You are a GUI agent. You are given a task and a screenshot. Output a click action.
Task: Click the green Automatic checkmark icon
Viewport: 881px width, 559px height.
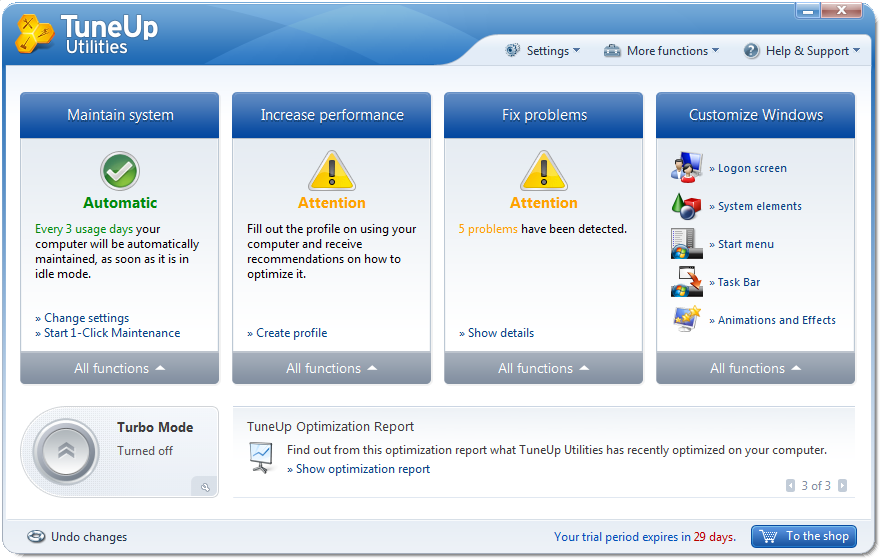pos(120,171)
